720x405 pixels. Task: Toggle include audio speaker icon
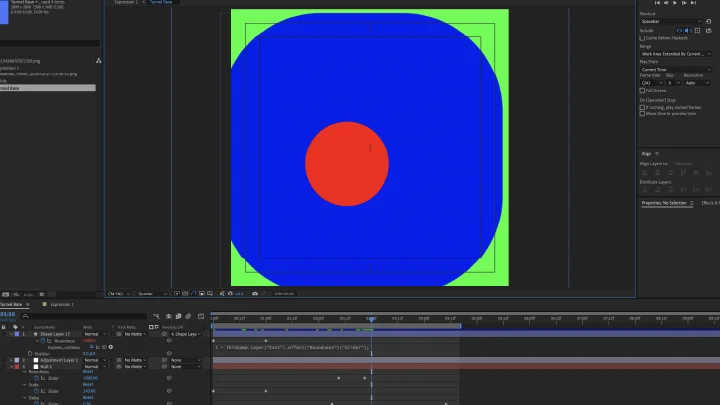[x=688, y=31]
